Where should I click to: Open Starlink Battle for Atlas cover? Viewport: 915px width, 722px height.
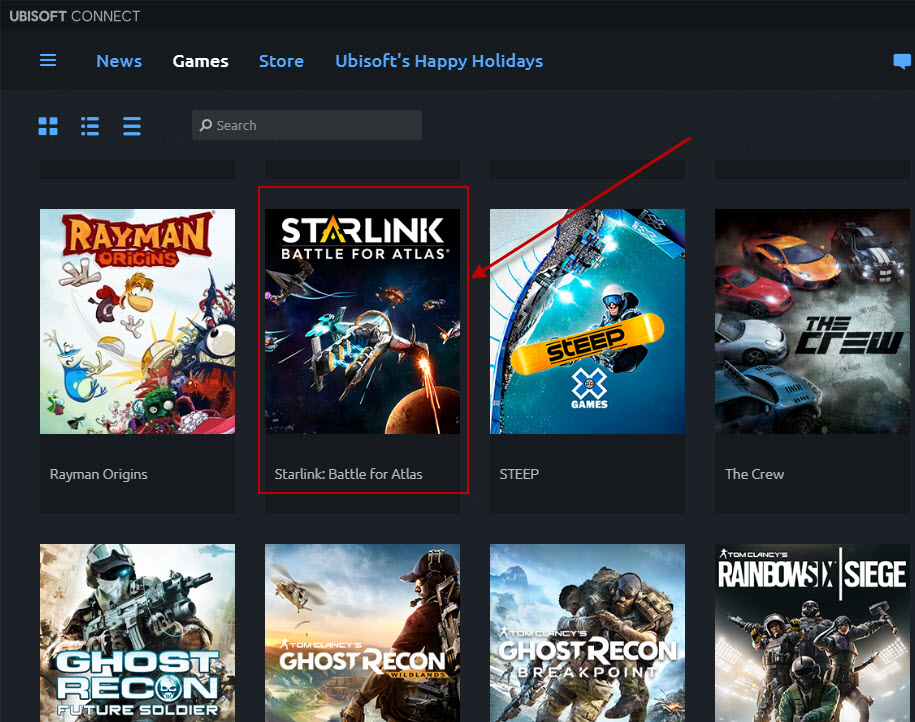362,321
